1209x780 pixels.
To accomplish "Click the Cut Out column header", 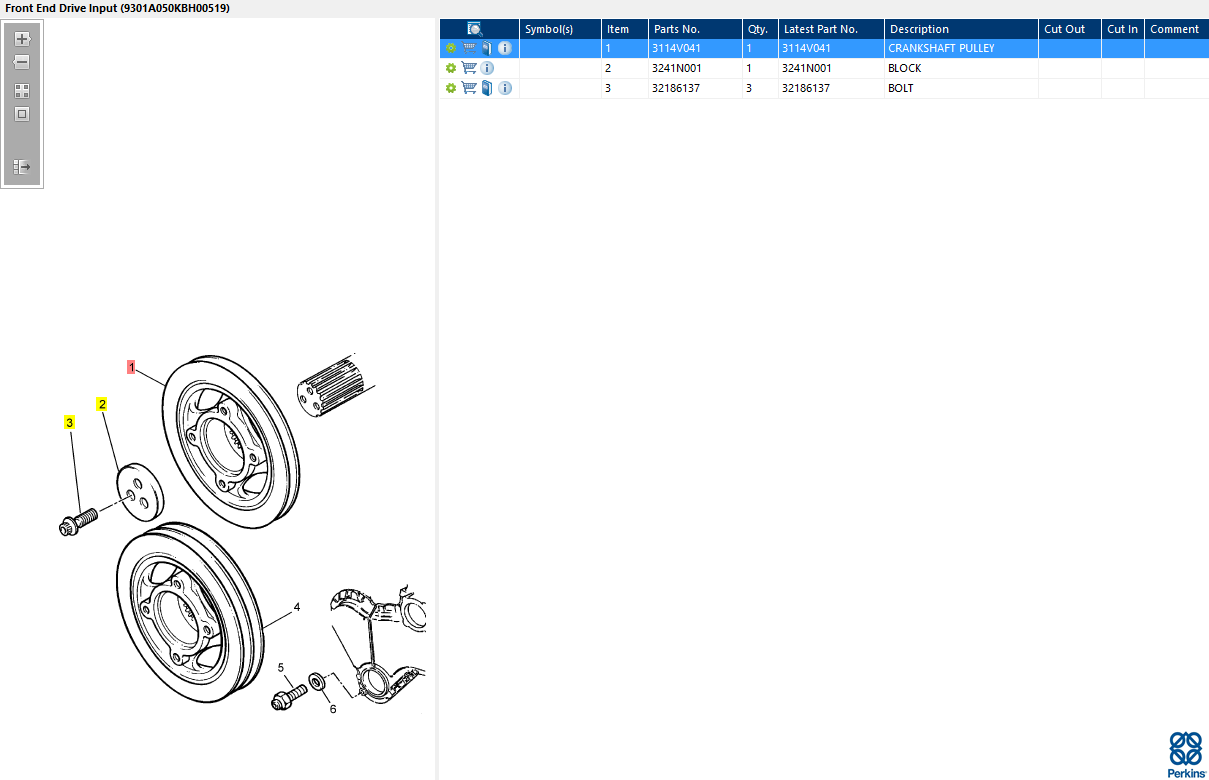I will pos(1070,29).
